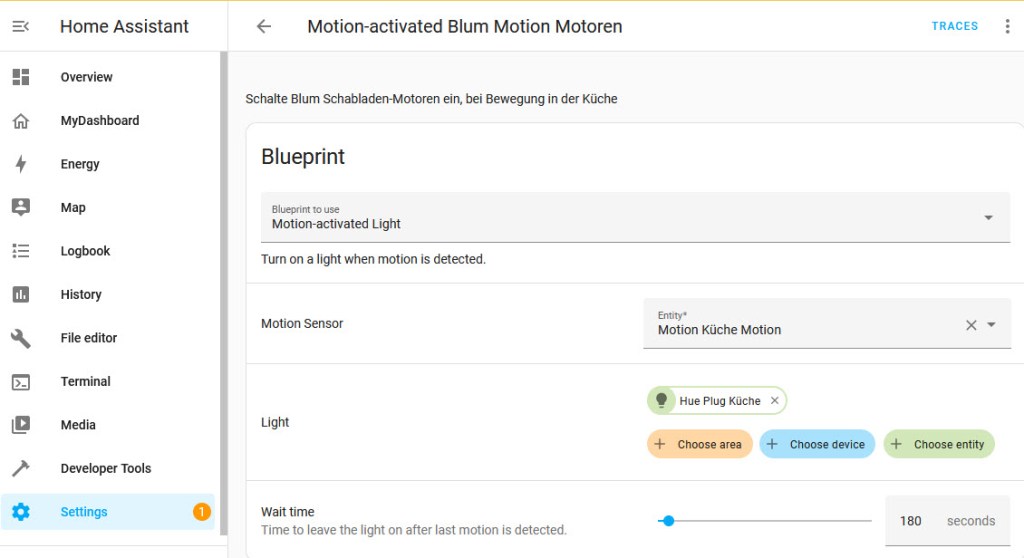Click the 180 seconds input field

(911, 521)
